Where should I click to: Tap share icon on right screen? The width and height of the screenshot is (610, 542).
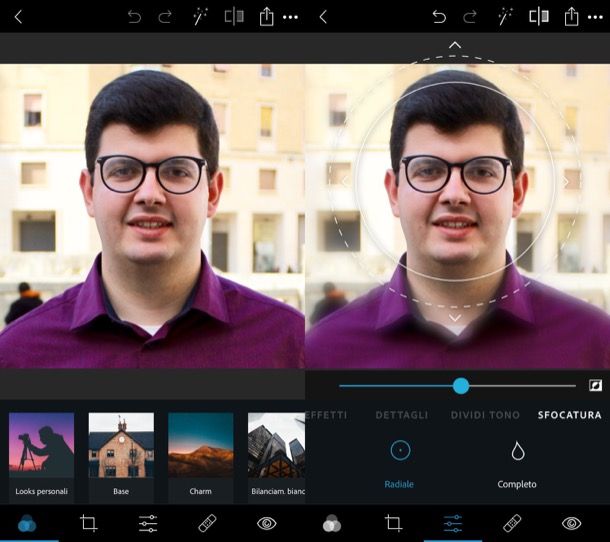571,17
